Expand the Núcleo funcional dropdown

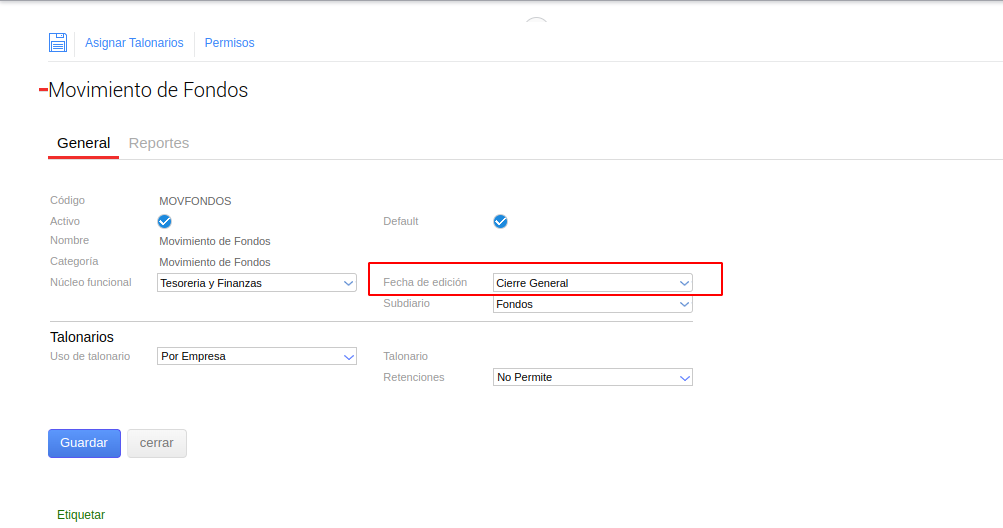pos(257,283)
